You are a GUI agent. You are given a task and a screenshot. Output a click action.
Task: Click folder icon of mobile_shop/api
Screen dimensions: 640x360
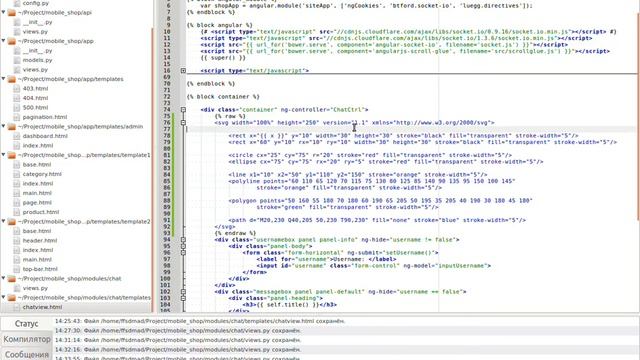click(12, 13)
